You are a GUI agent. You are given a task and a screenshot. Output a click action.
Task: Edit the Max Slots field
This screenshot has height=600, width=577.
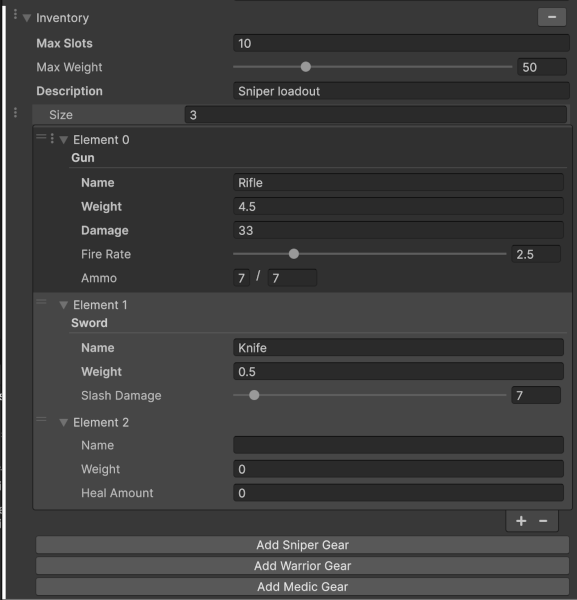pos(401,43)
